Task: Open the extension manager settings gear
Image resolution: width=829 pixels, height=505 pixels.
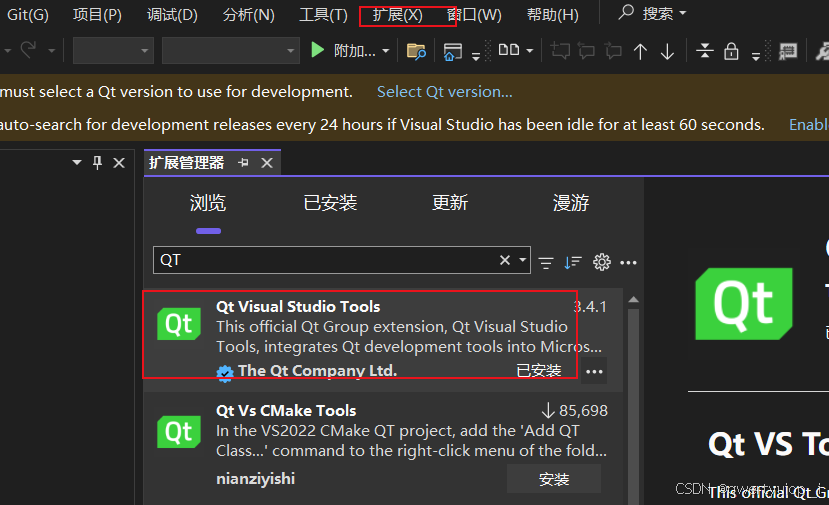Action: 602,262
